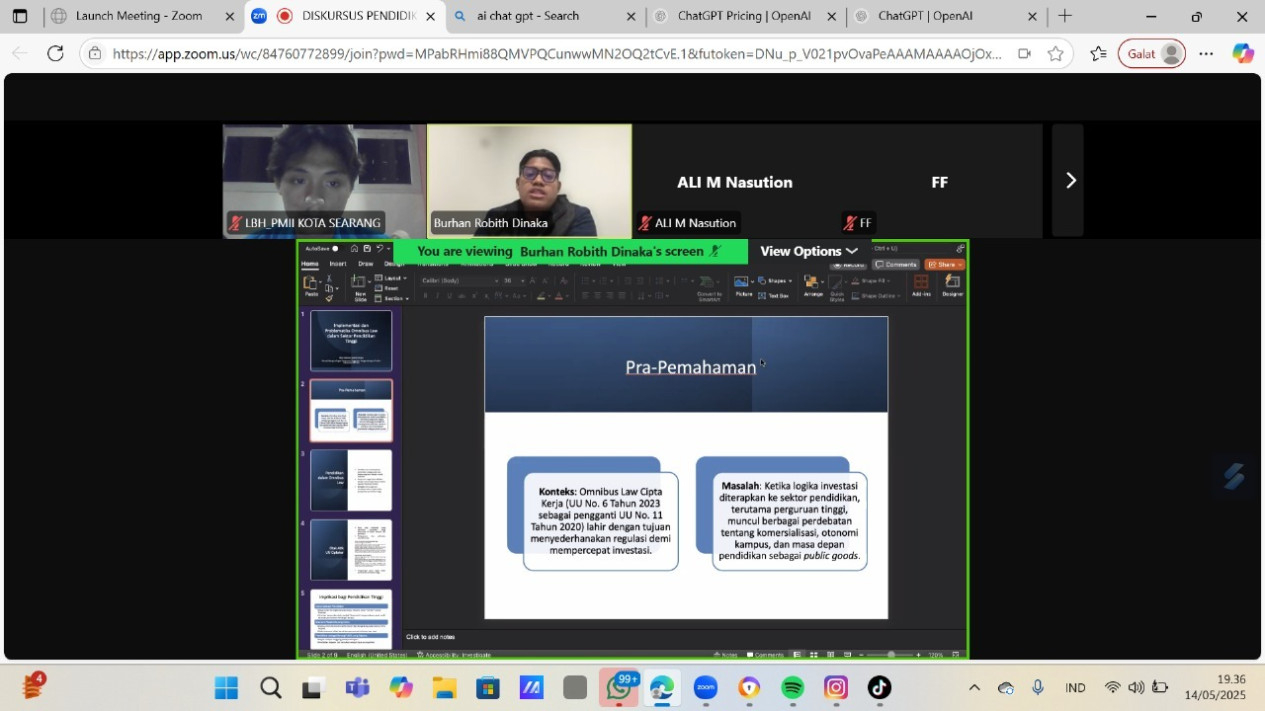Screen dimensions: 1265x711
Task: Click the New Slide ribbon button
Action: point(359,287)
